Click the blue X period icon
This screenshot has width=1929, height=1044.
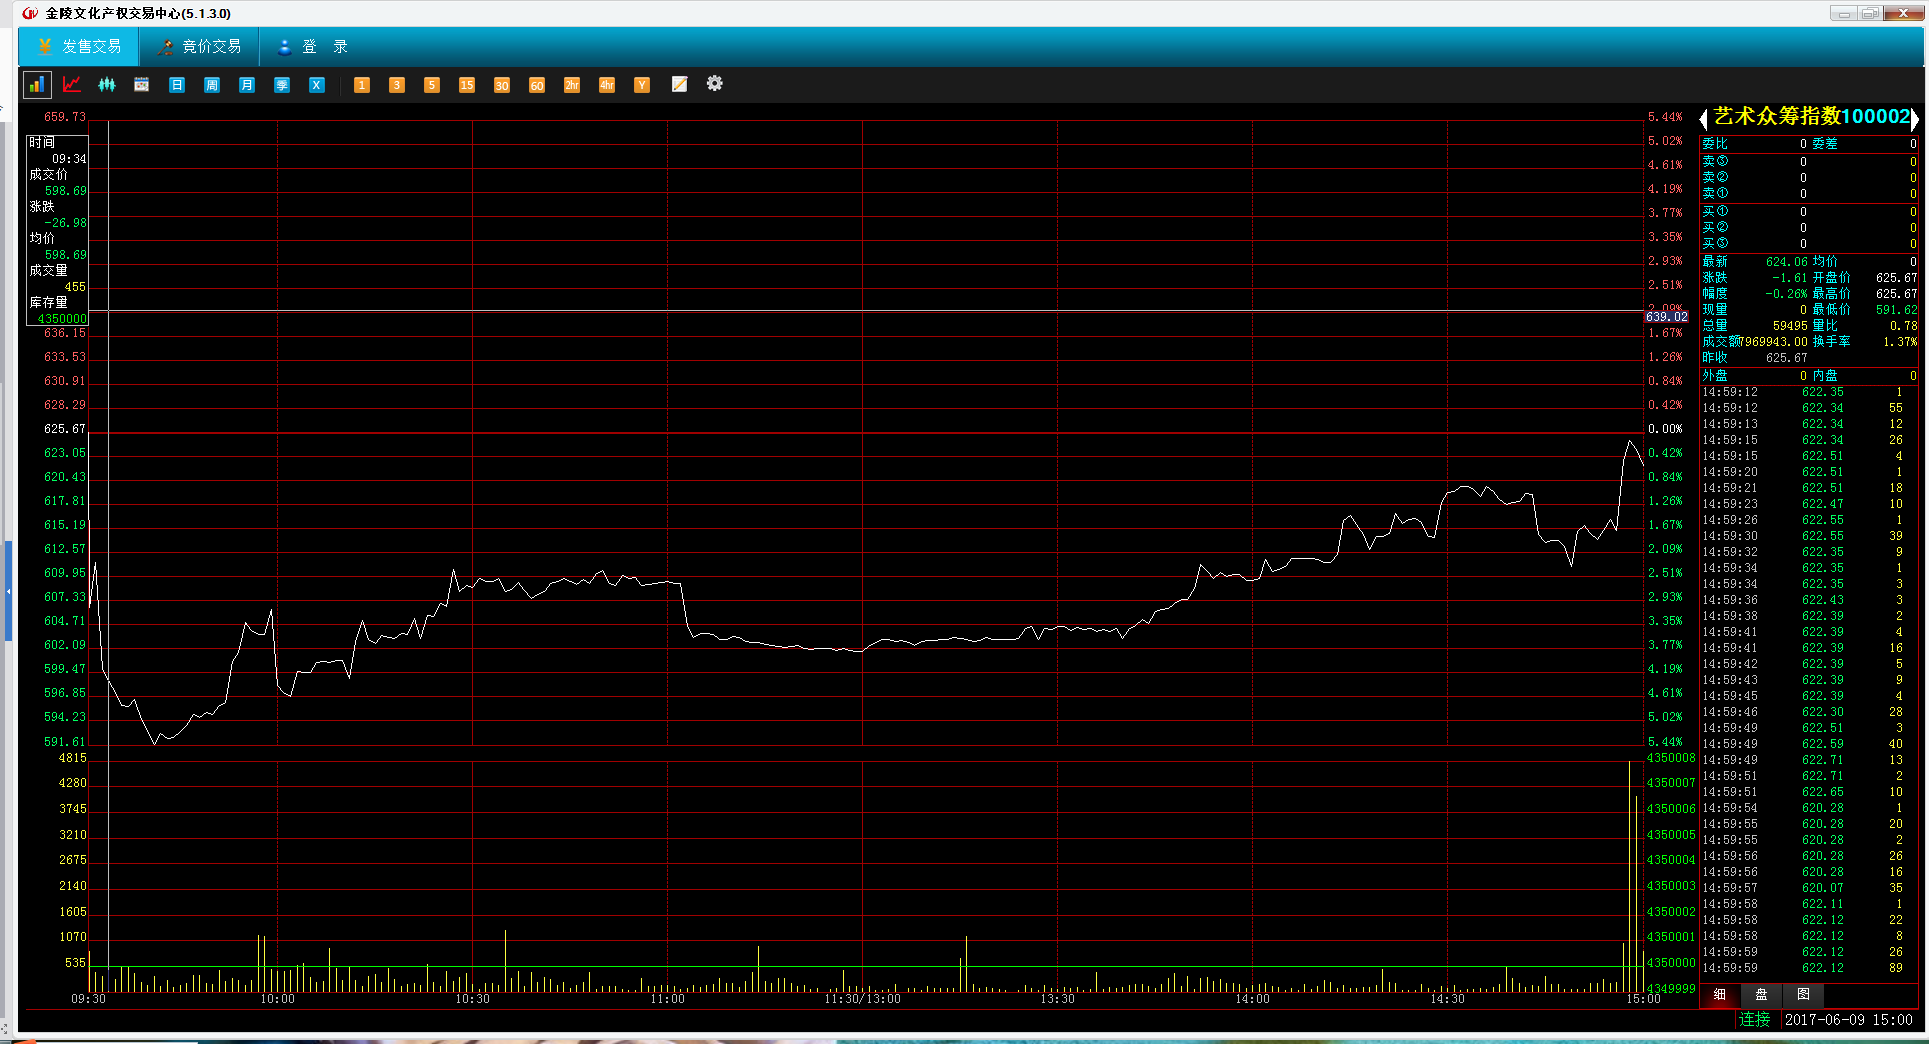(317, 85)
